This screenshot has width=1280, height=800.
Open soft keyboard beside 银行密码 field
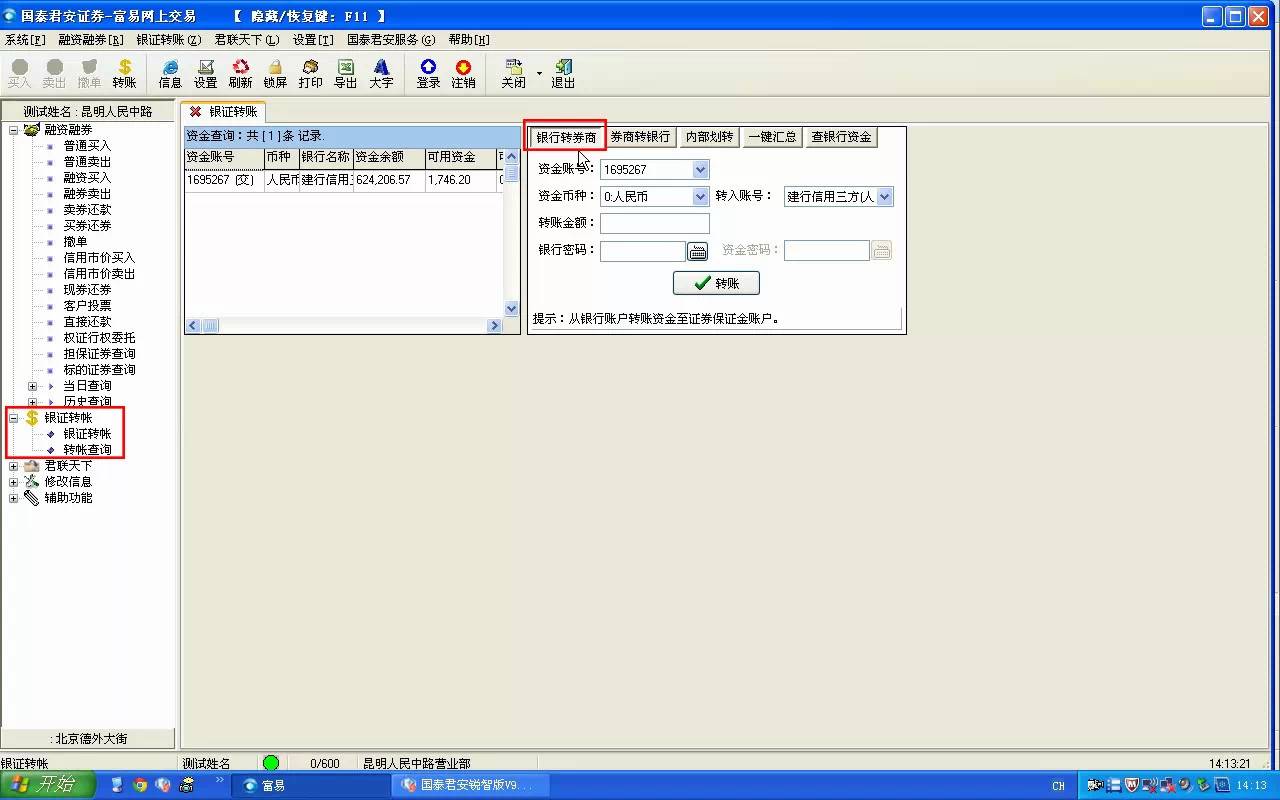tap(697, 251)
